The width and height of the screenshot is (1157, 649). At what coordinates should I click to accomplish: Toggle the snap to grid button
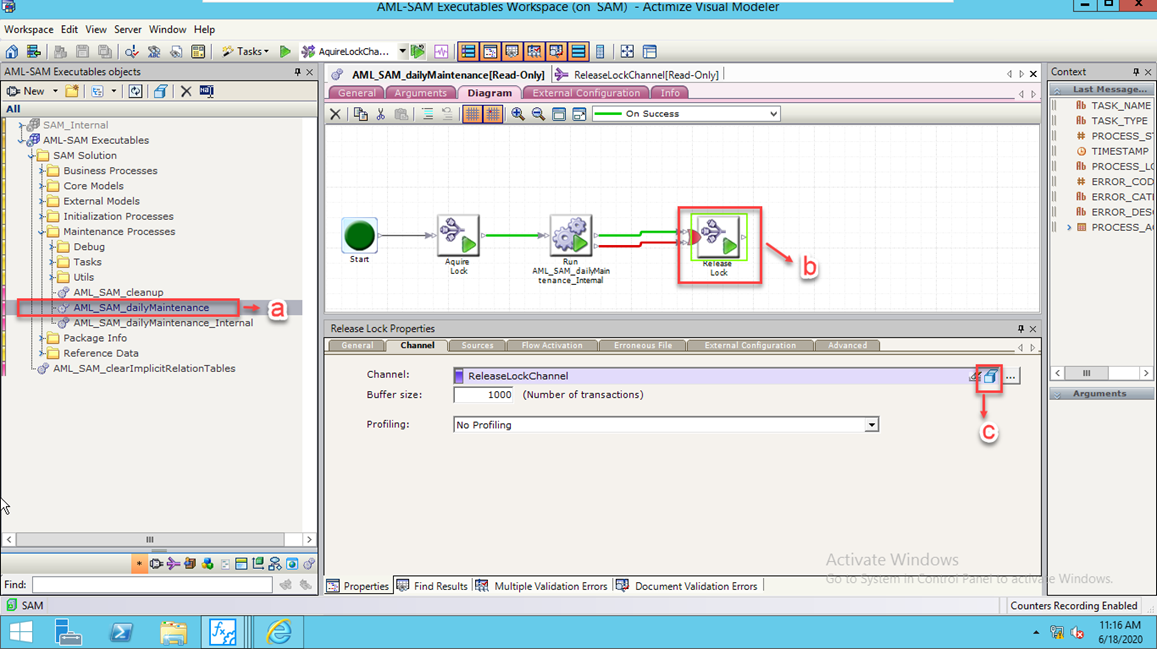click(493, 114)
